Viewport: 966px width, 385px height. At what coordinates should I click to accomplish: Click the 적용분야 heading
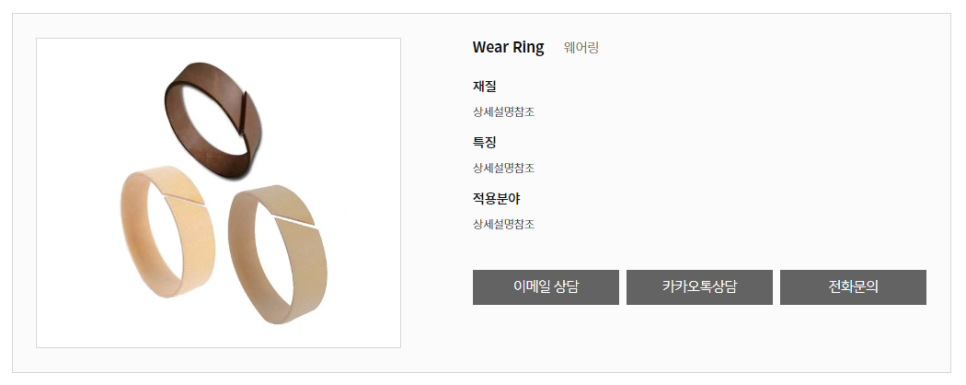click(x=496, y=198)
